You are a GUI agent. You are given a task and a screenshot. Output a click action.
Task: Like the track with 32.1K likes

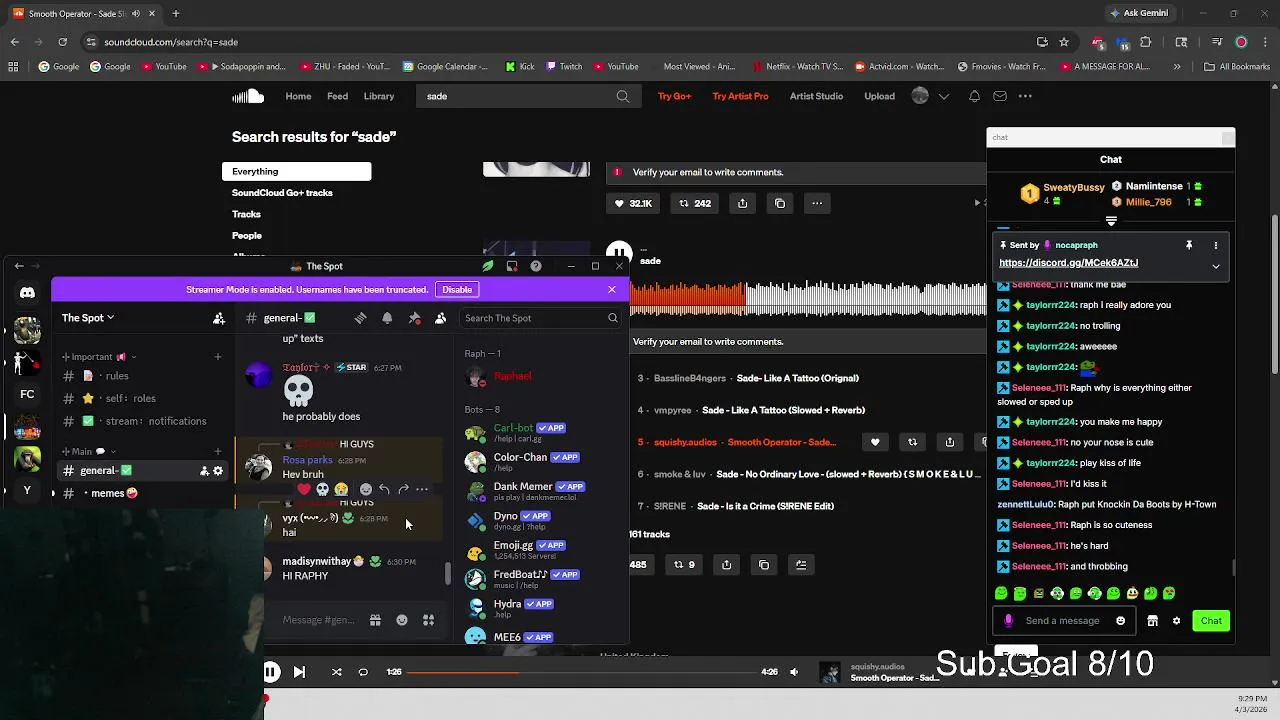click(633, 203)
